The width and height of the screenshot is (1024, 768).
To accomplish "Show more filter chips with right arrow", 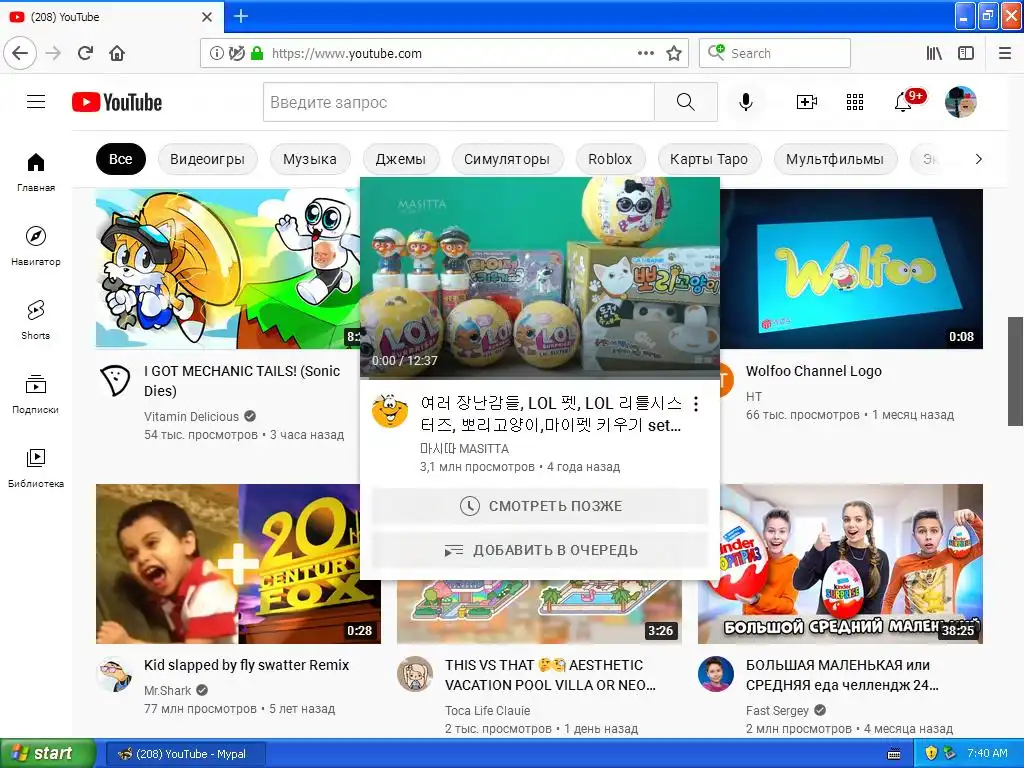I will pos(978,159).
